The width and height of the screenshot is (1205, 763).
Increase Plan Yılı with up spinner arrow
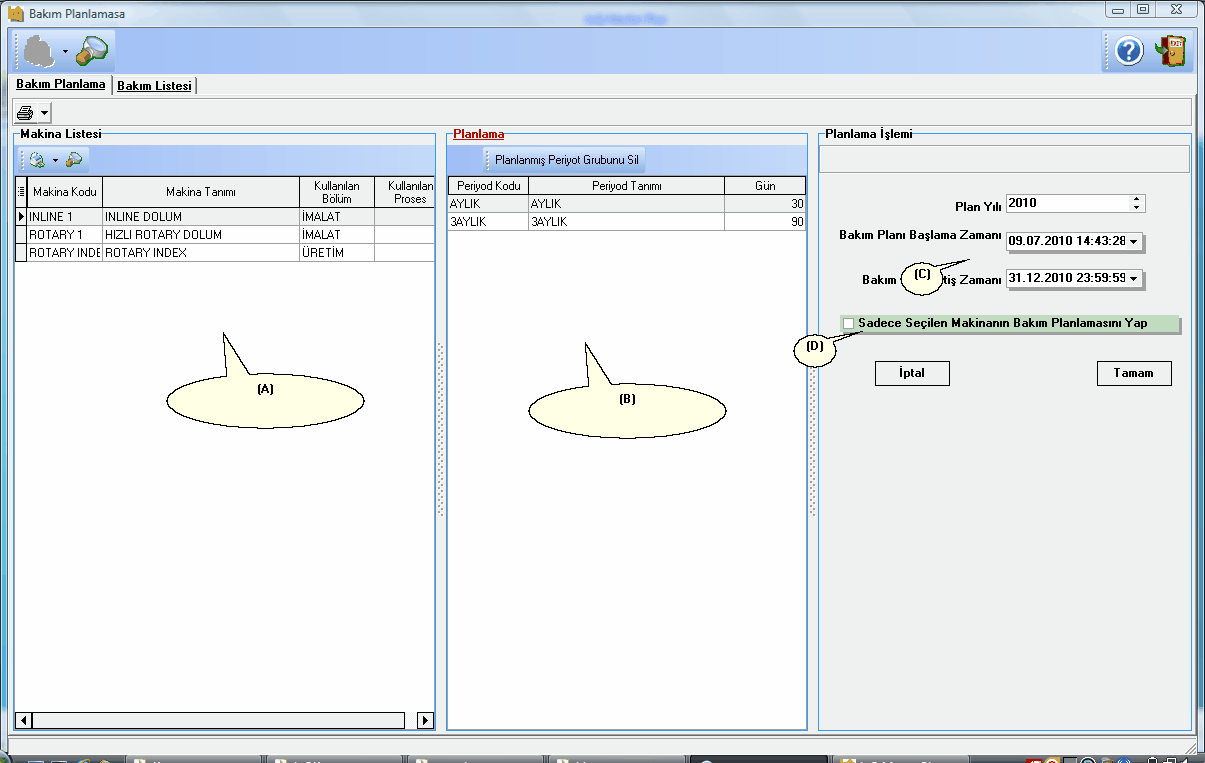click(x=1136, y=199)
